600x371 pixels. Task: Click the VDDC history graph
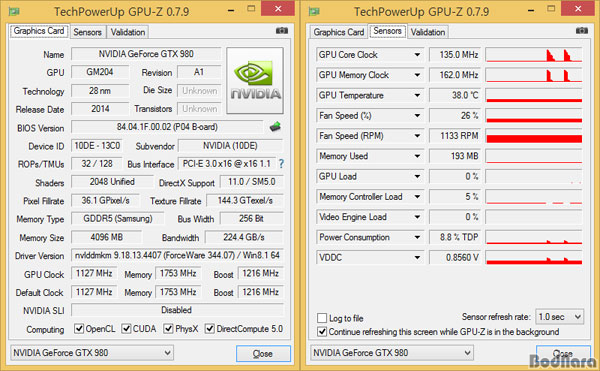coord(534,257)
